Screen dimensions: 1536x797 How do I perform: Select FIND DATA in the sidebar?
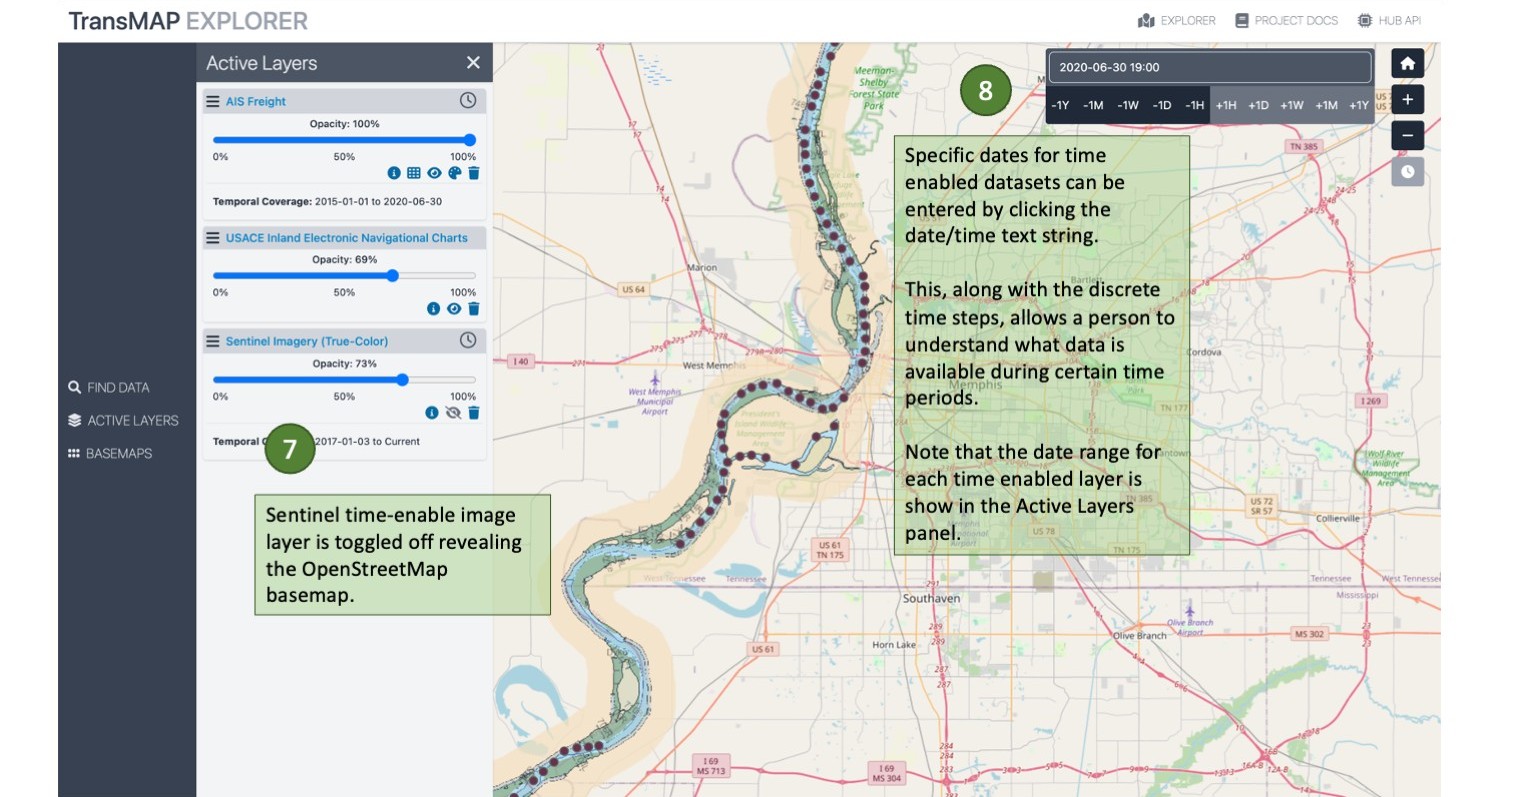[109, 387]
